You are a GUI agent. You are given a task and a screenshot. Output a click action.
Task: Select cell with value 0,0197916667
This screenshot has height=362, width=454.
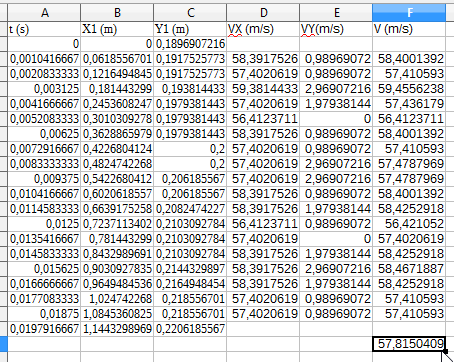pos(44,329)
